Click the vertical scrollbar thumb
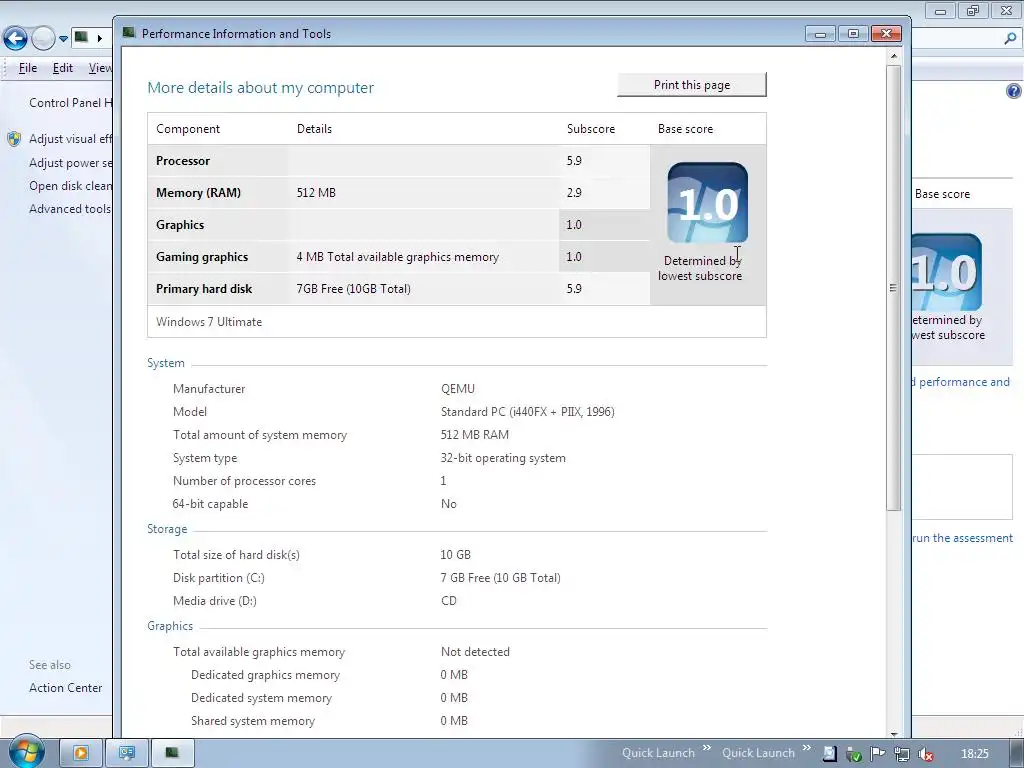Viewport: 1024px width, 768px height. click(x=893, y=287)
